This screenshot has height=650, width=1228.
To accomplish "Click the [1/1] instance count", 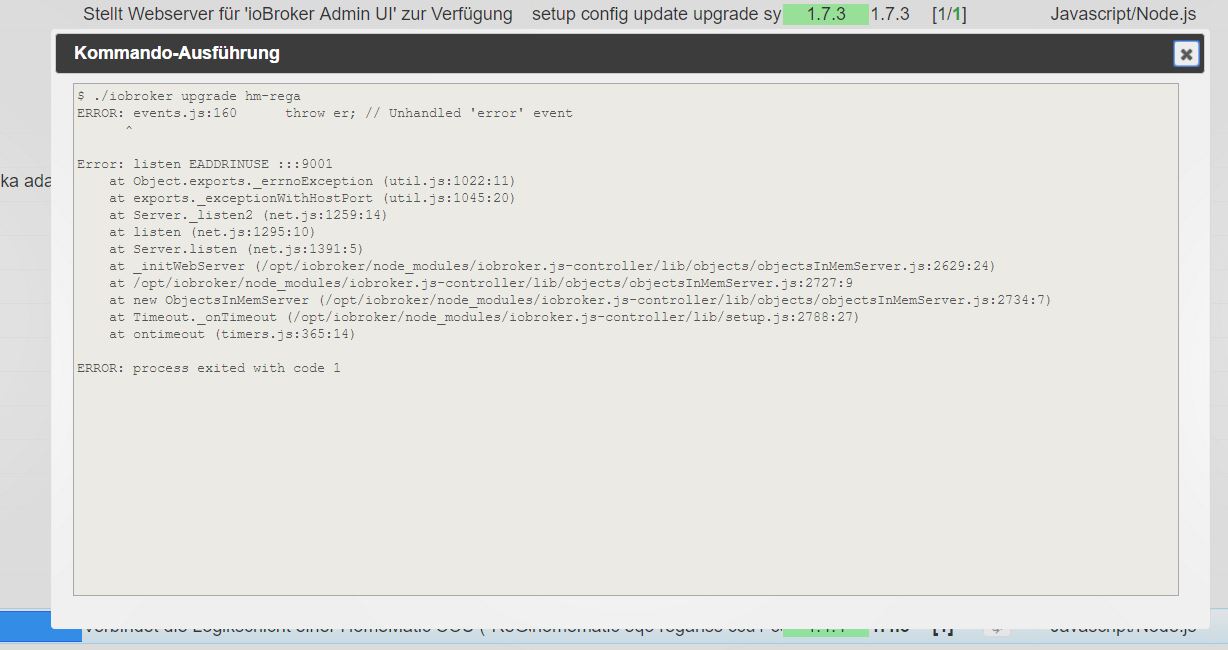I will [x=949, y=15].
